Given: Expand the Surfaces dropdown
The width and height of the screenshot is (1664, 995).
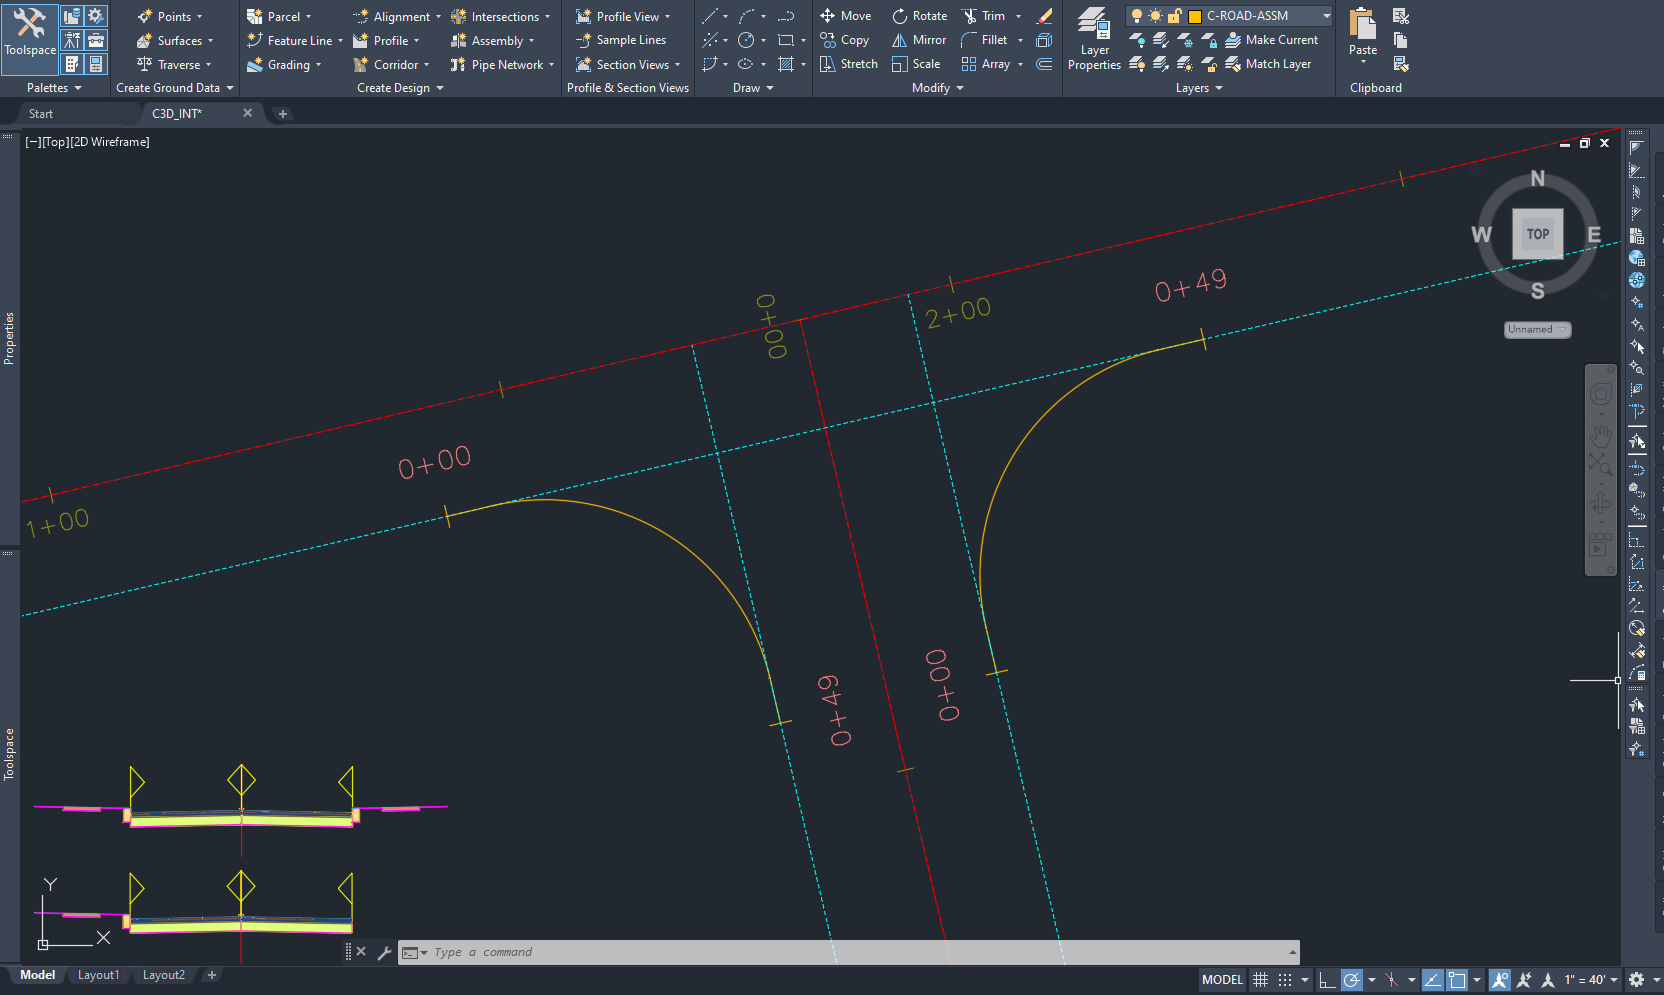Looking at the screenshot, I should 210,41.
